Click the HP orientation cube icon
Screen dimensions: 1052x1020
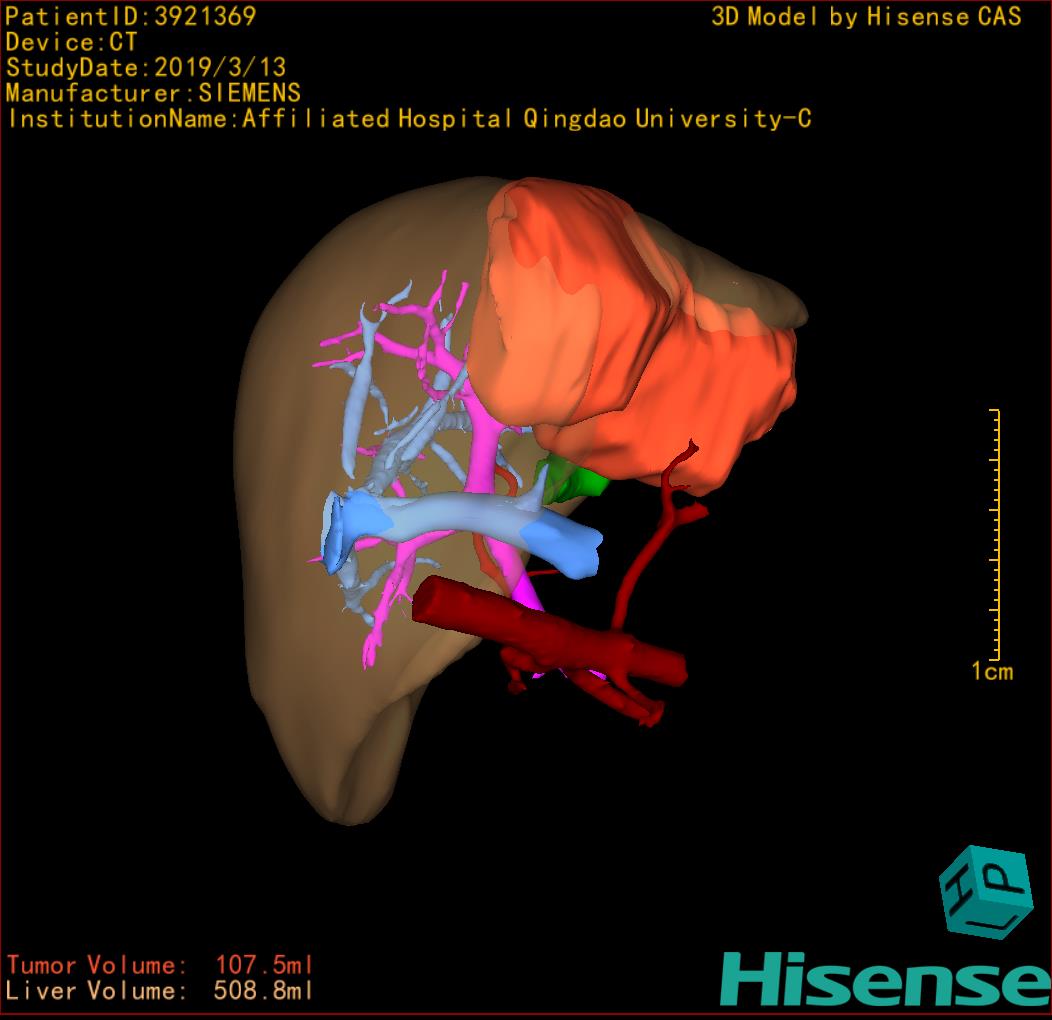point(985,891)
